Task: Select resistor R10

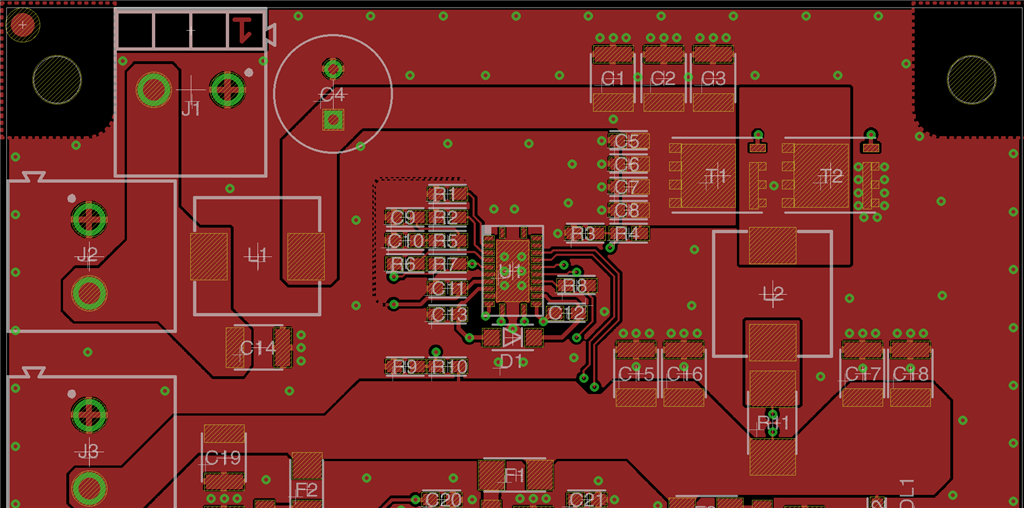Action: pyautogui.click(x=449, y=367)
